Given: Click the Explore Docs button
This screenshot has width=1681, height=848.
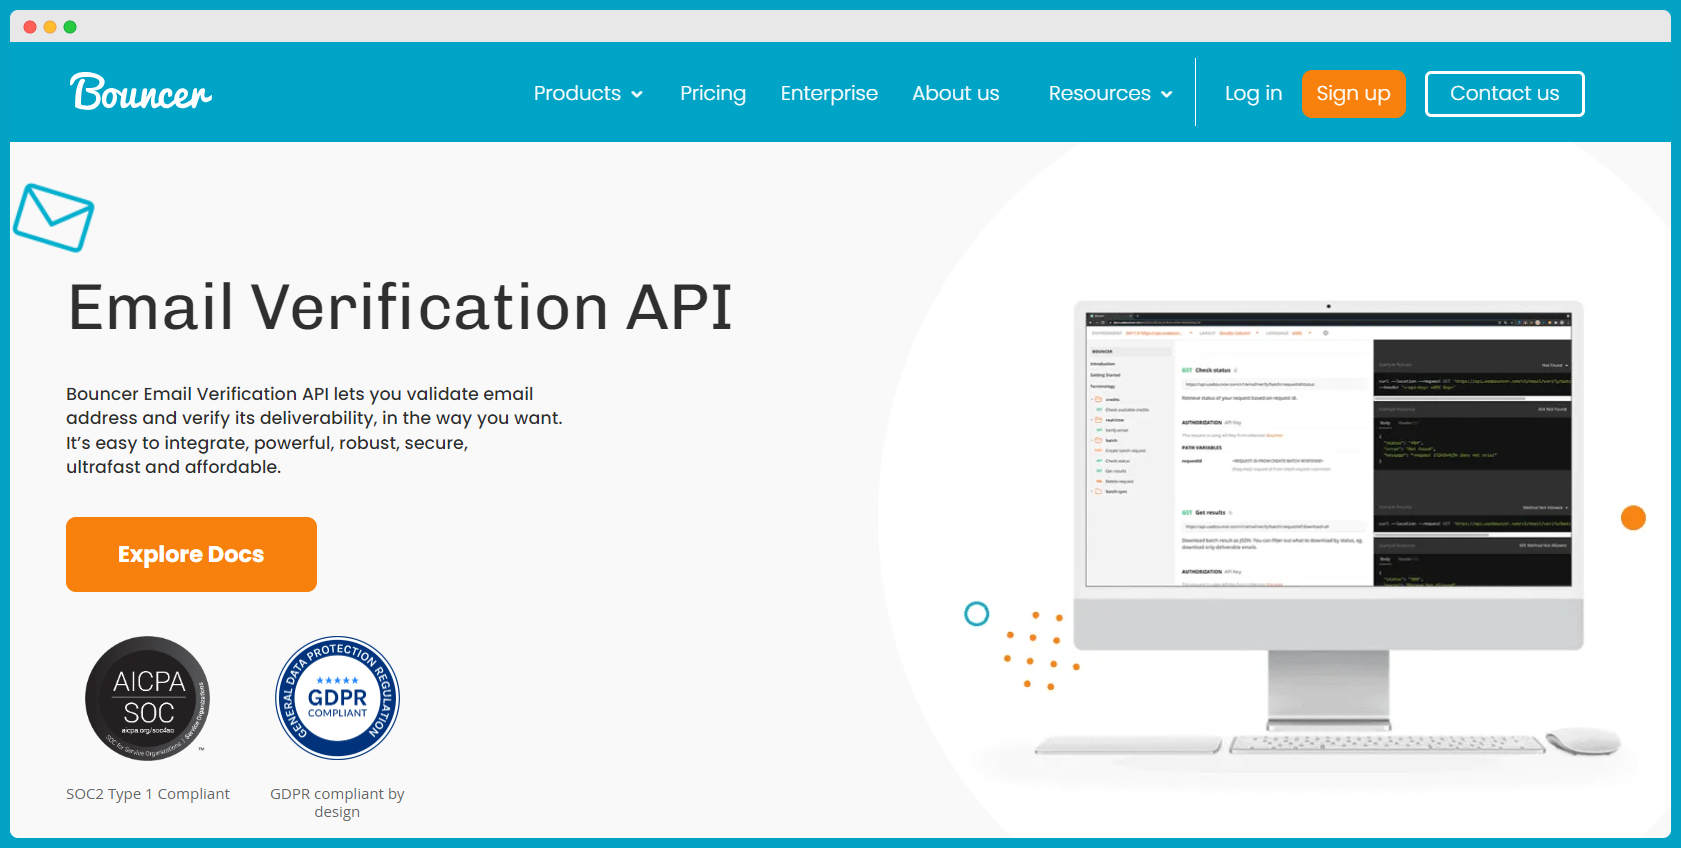Looking at the screenshot, I should coord(191,554).
